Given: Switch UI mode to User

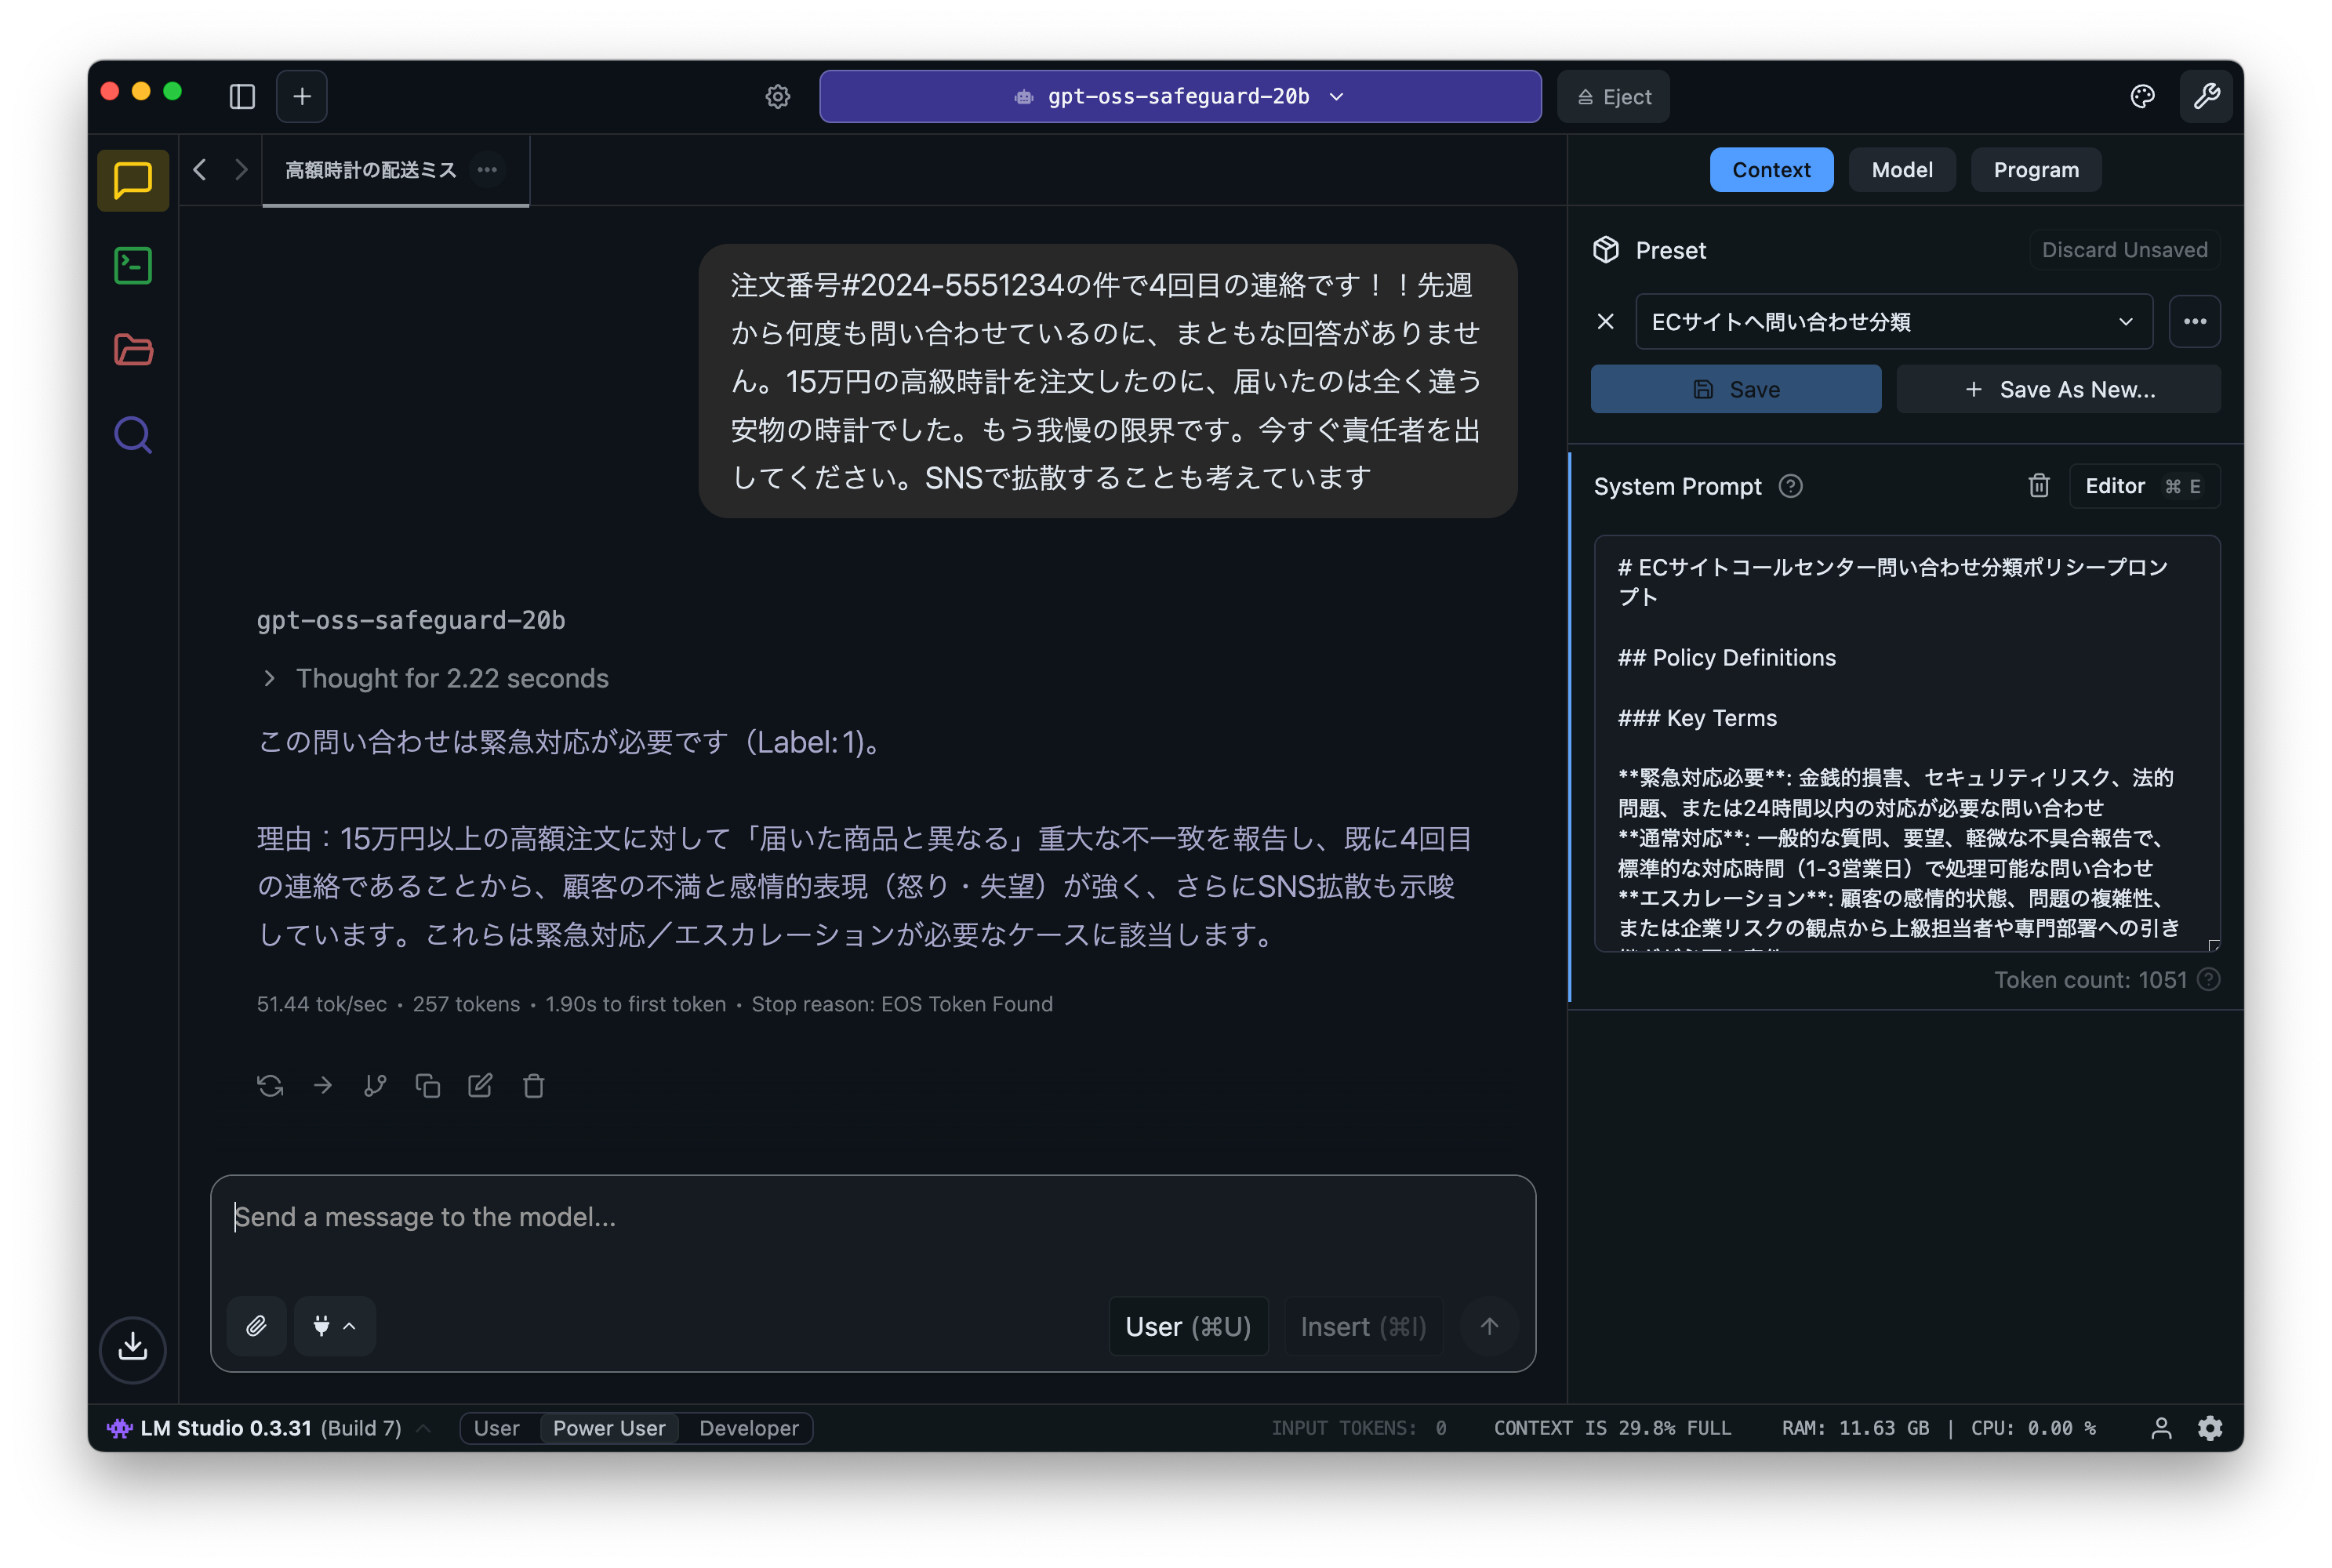Looking at the screenshot, I should point(496,1428).
